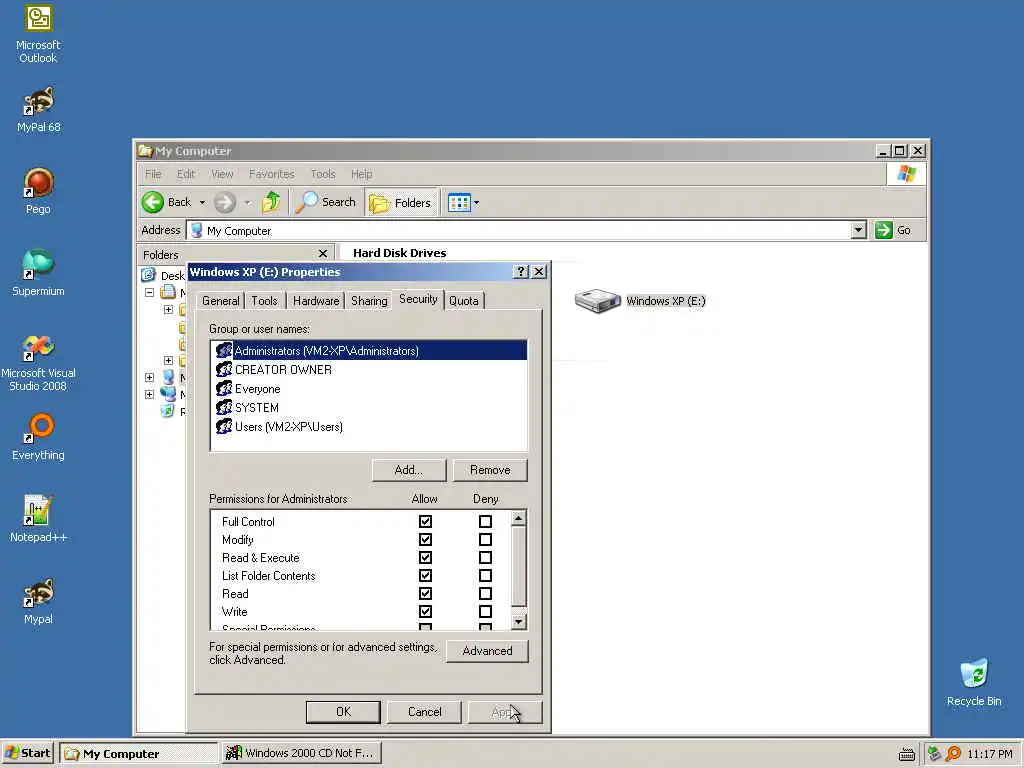The width and height of the screenshot is (1024, 768).
Task: Click the My Computer address field
Action: pos(519,230)
